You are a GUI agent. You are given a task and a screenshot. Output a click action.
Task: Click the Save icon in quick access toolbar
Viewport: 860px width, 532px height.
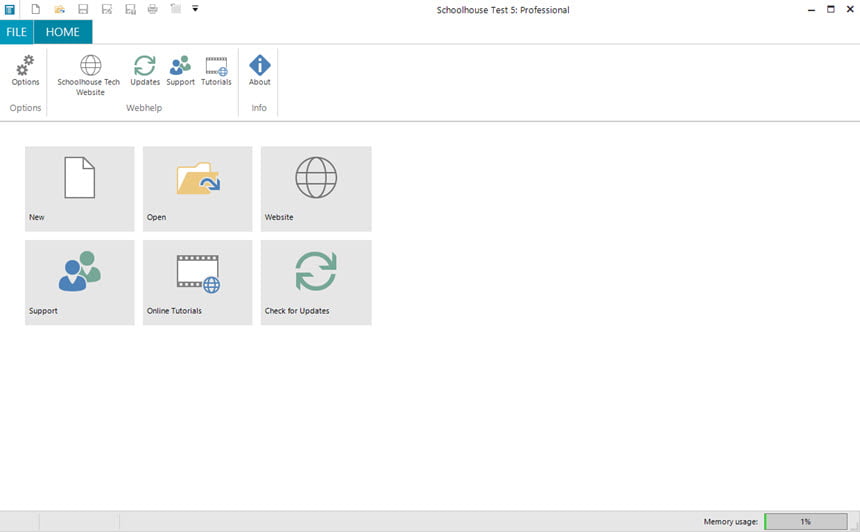(x=83, y=9)
